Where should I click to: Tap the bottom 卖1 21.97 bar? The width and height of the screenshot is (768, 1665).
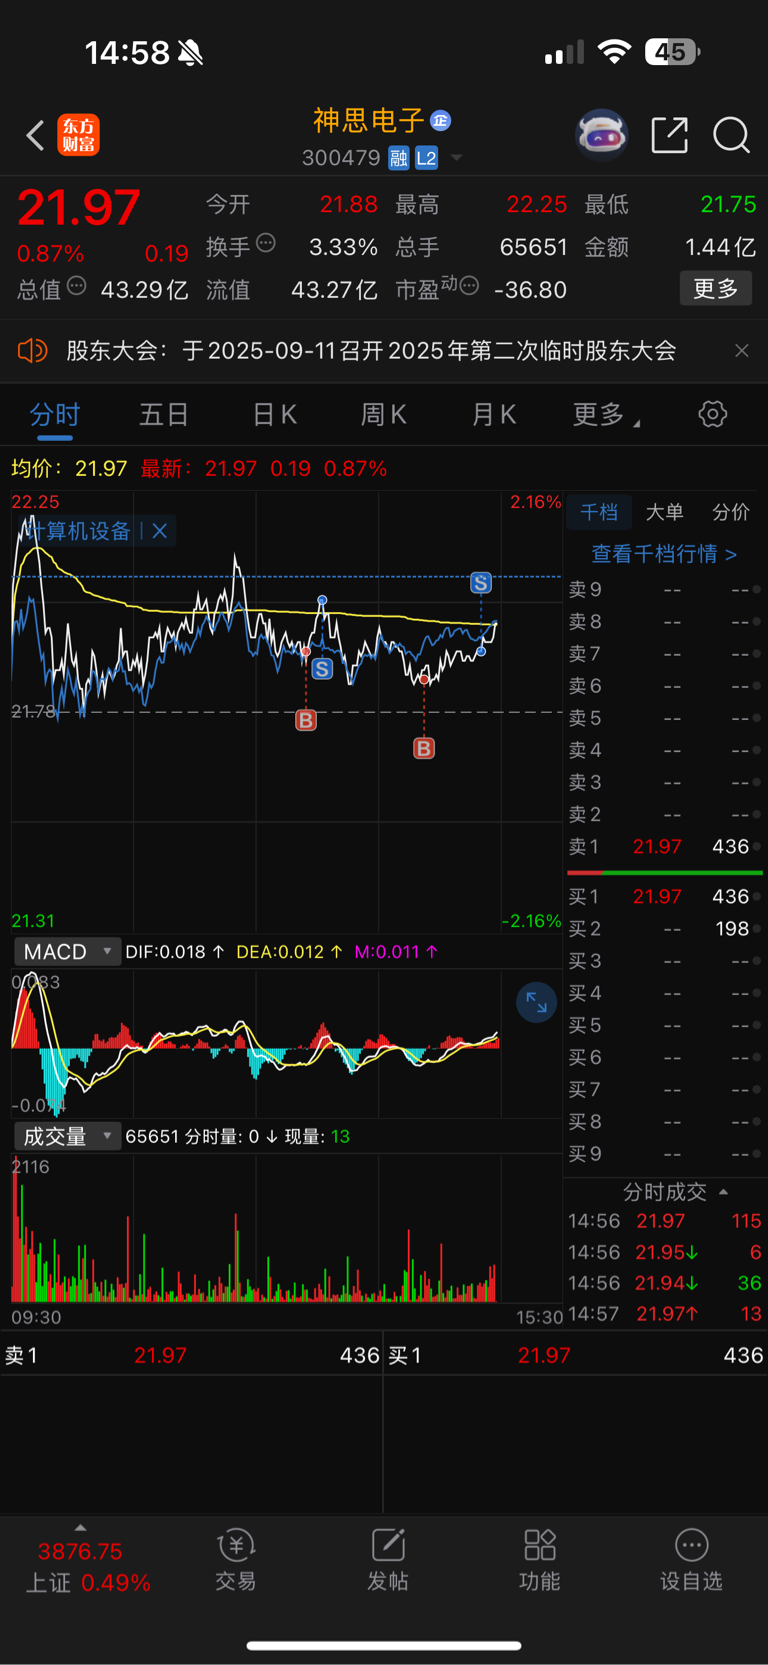click(191, 1355)
